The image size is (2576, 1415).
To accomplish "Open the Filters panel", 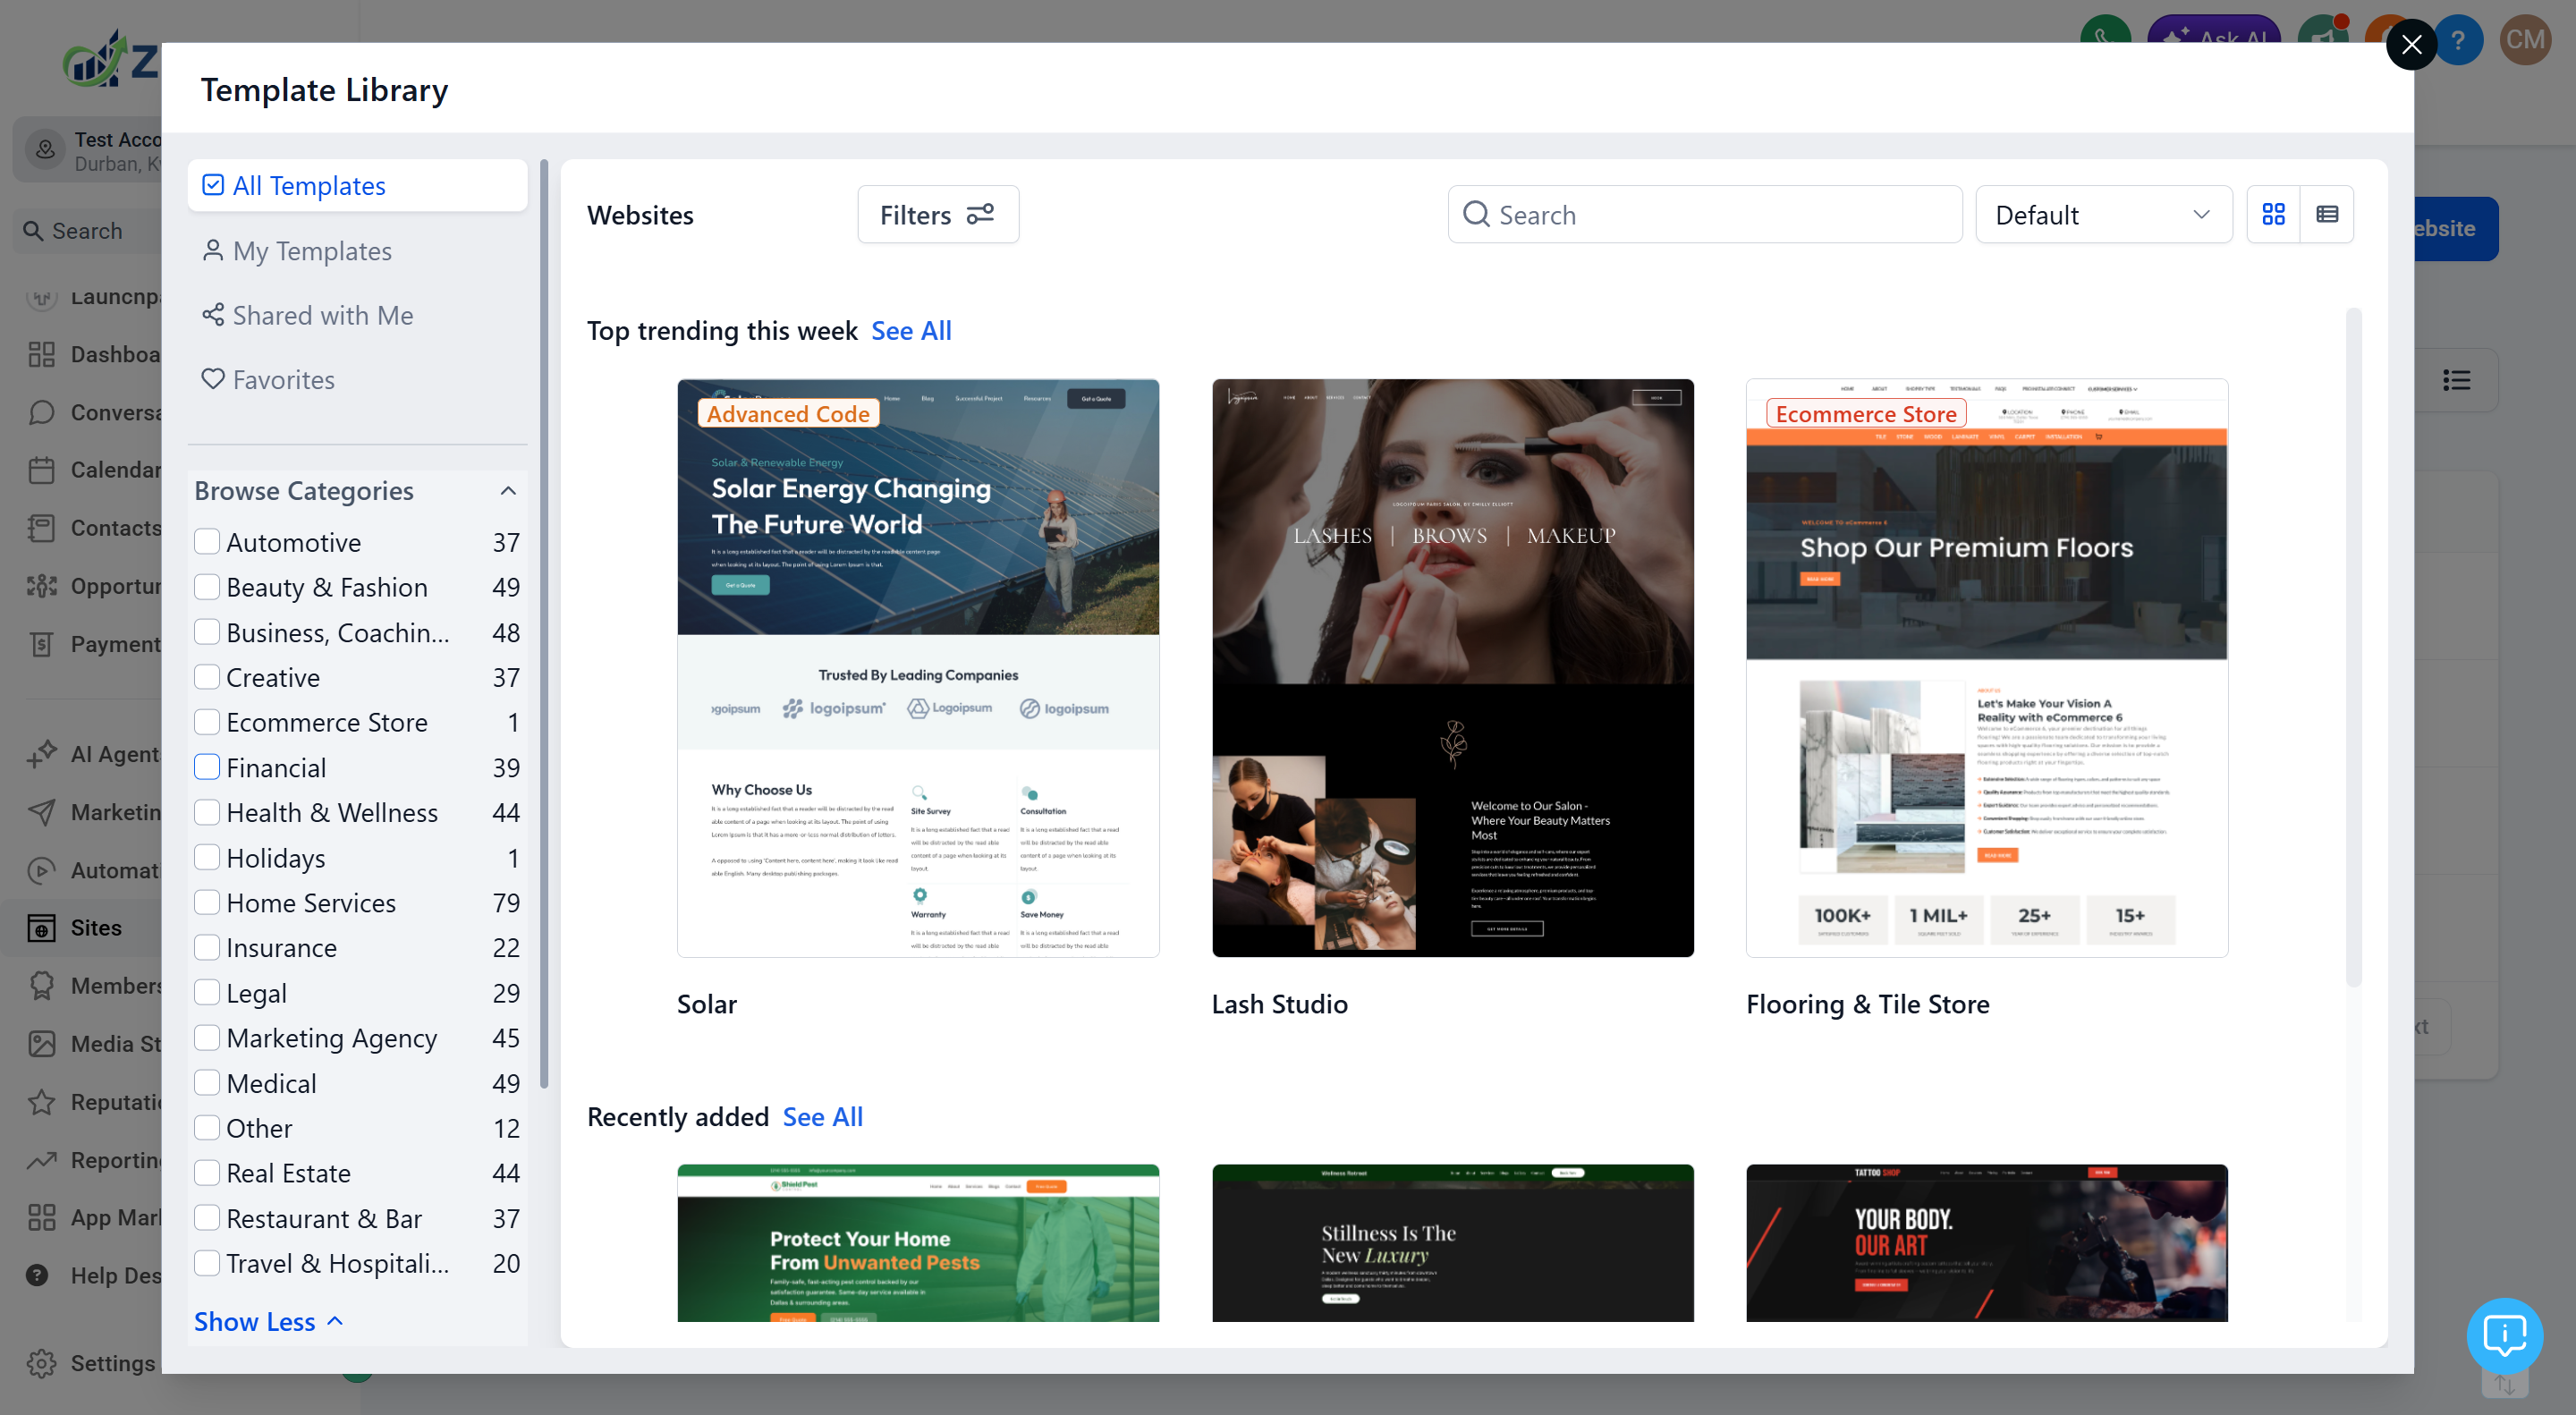I will (x=937, y=214).
